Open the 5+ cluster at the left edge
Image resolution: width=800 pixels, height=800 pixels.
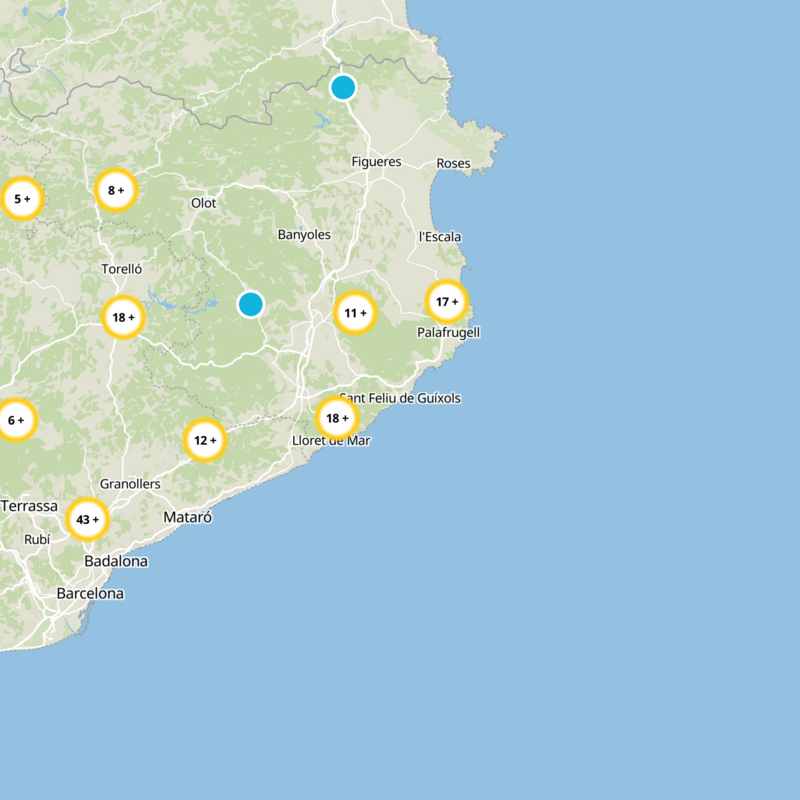pyautogui.click(x=21, y=198)
